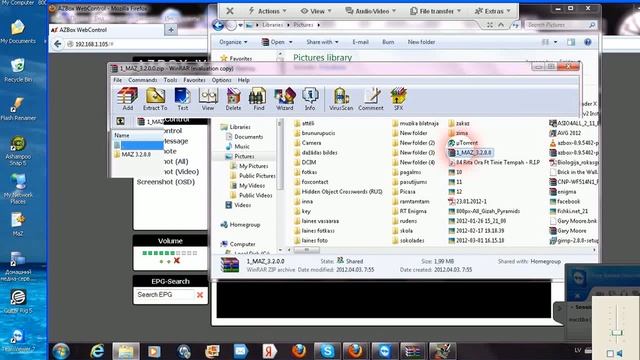Open Skype from taskbar

[x=327, y=351]
